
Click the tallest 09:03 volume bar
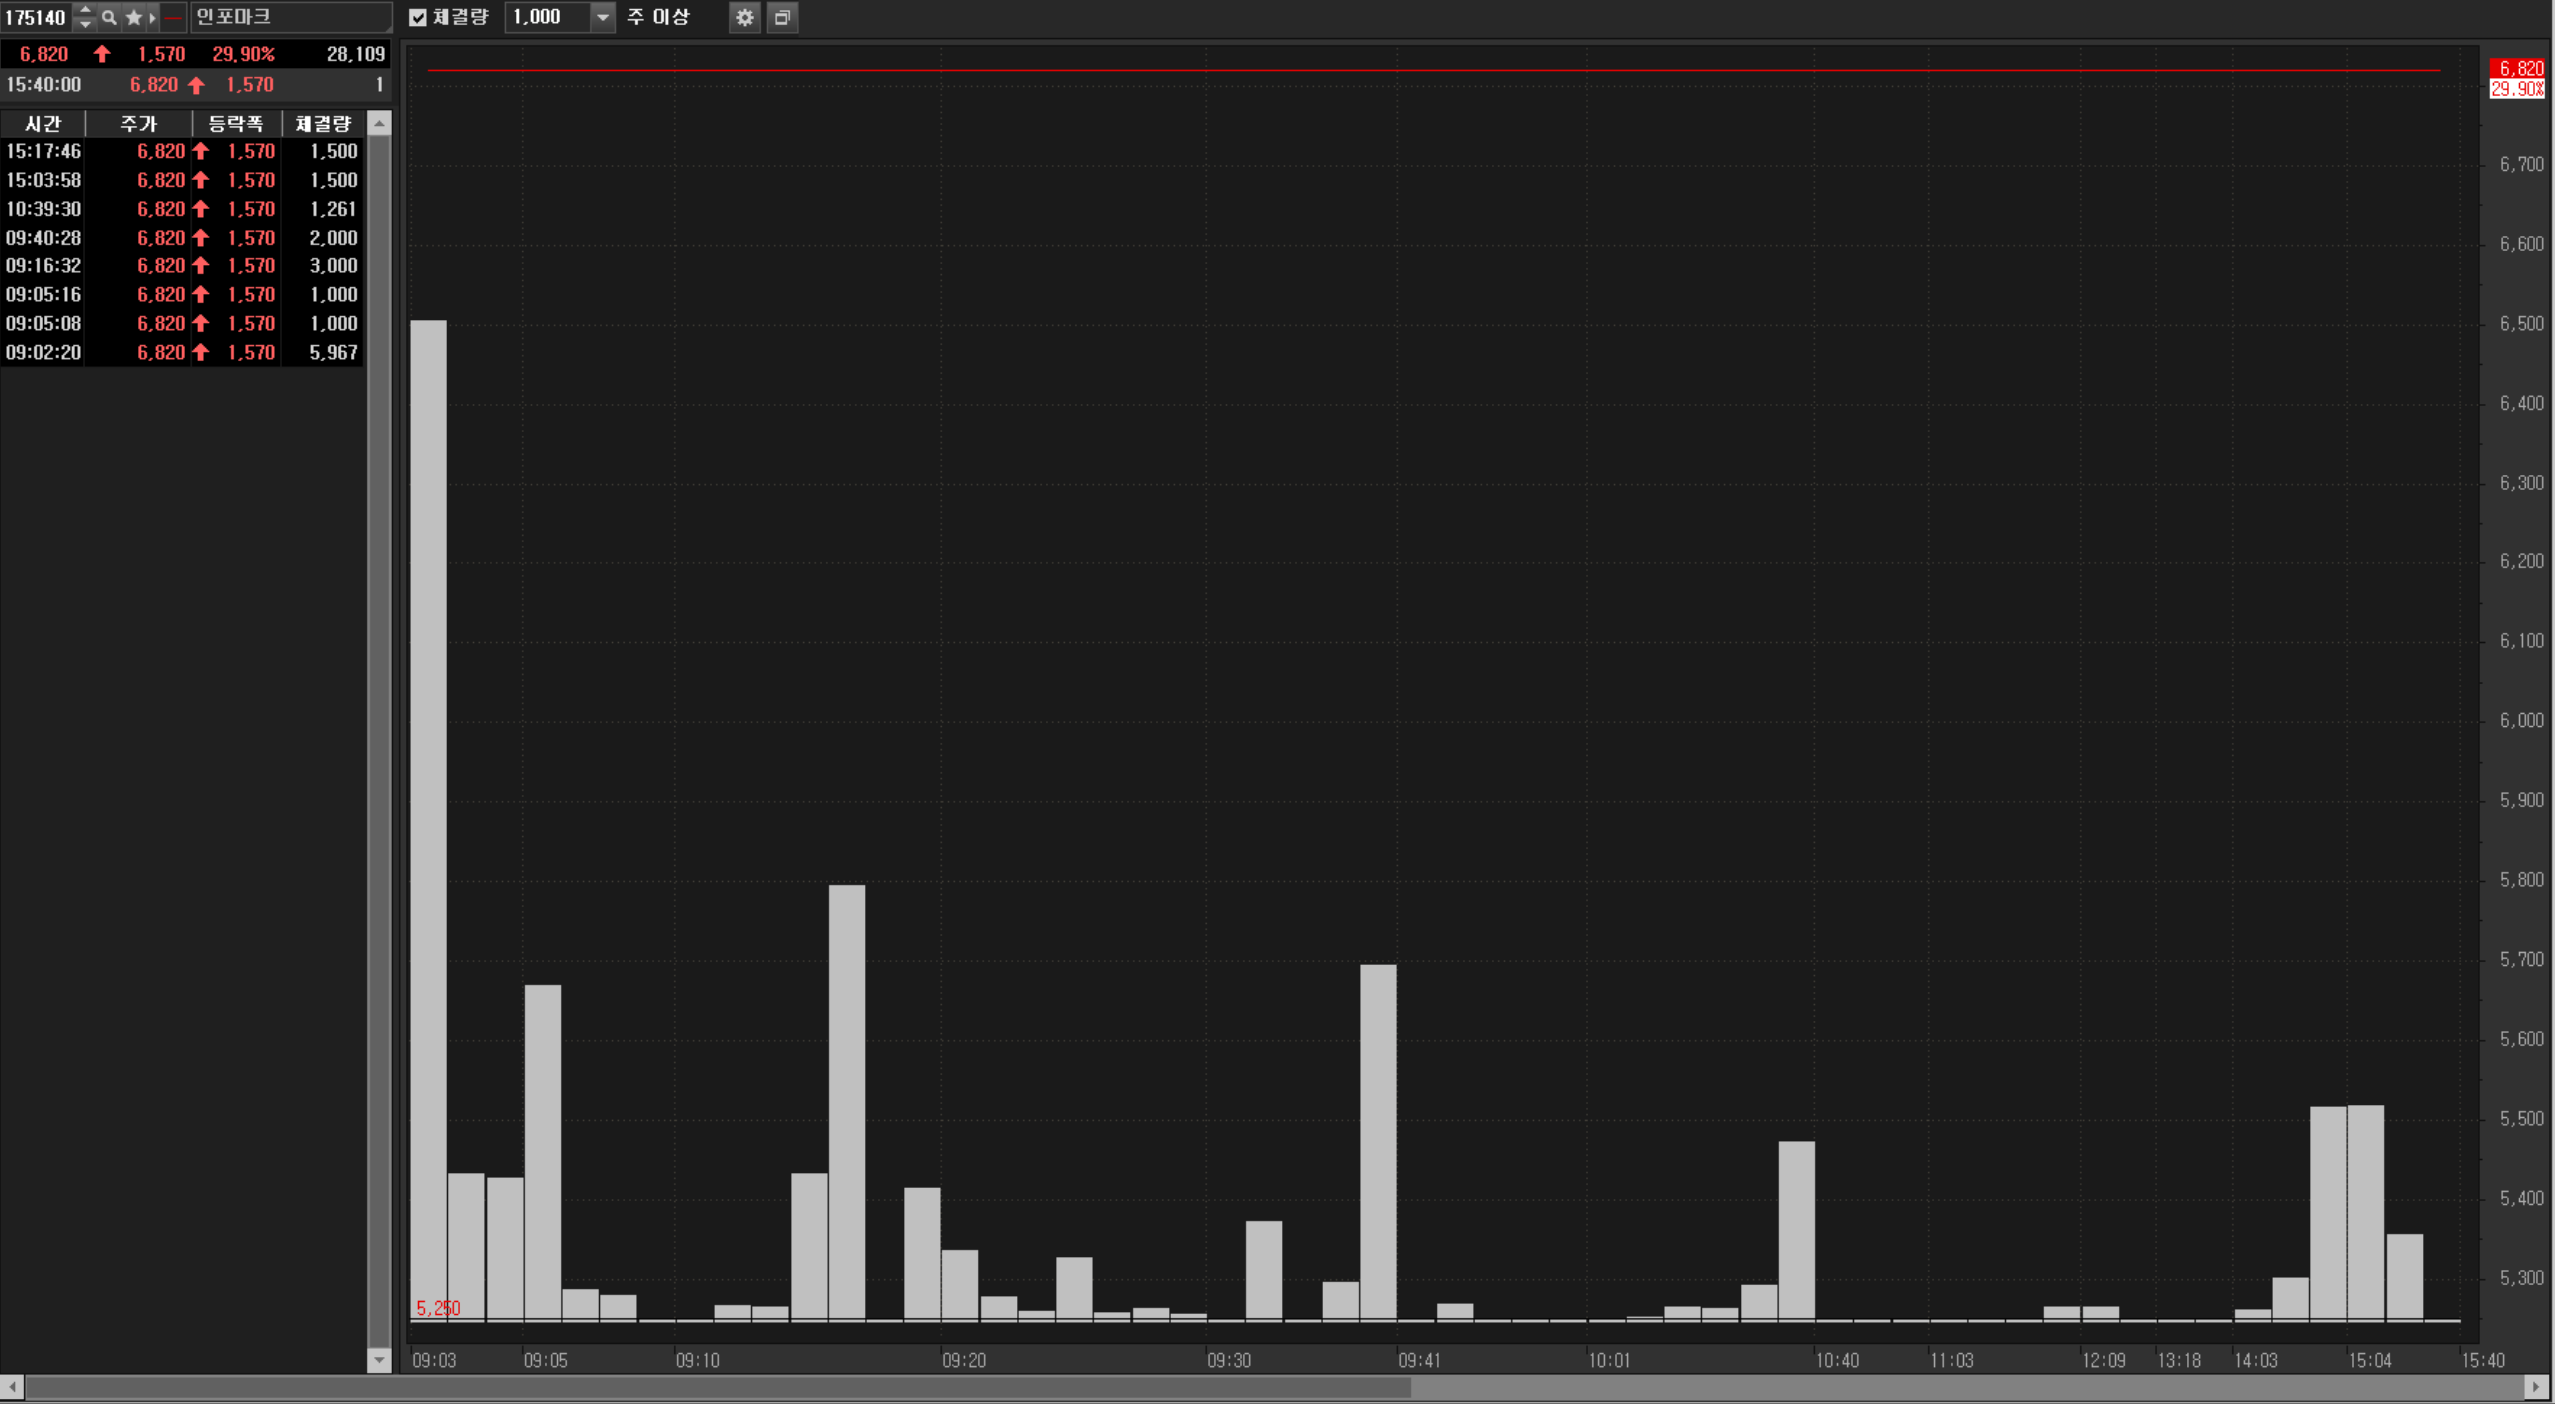pyautogui.click(x=428, y=820)
